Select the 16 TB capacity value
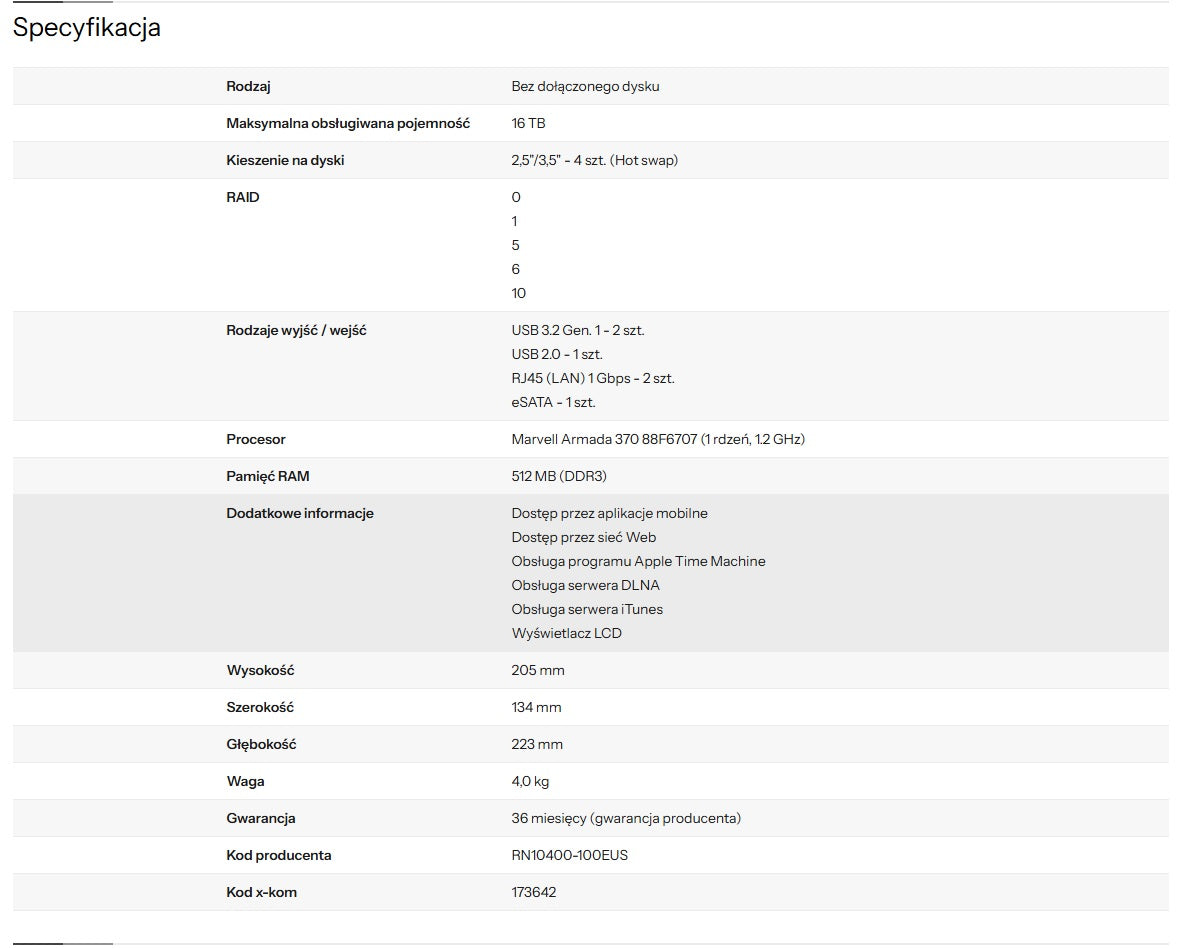Screen dimensions: 1181x948 tap(528, 123)
